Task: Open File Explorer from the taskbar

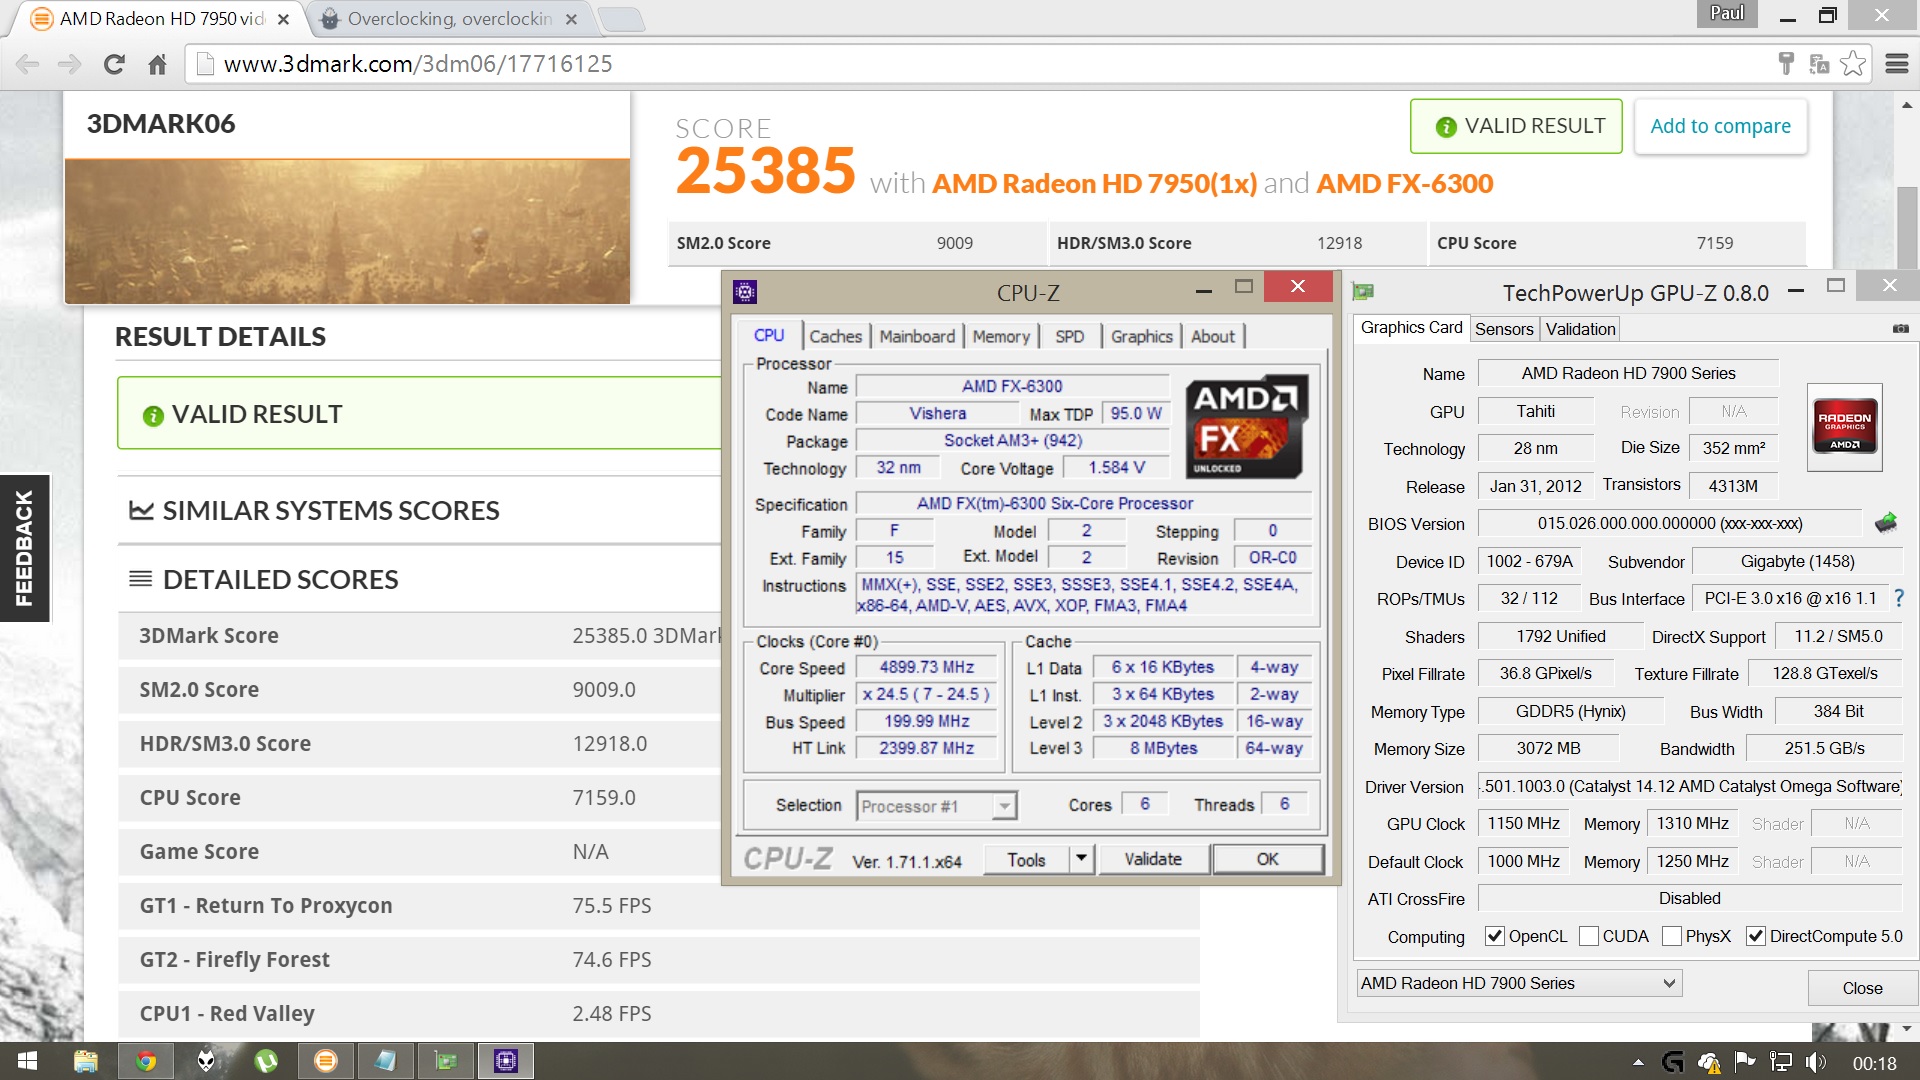Action: point(86,1060)
